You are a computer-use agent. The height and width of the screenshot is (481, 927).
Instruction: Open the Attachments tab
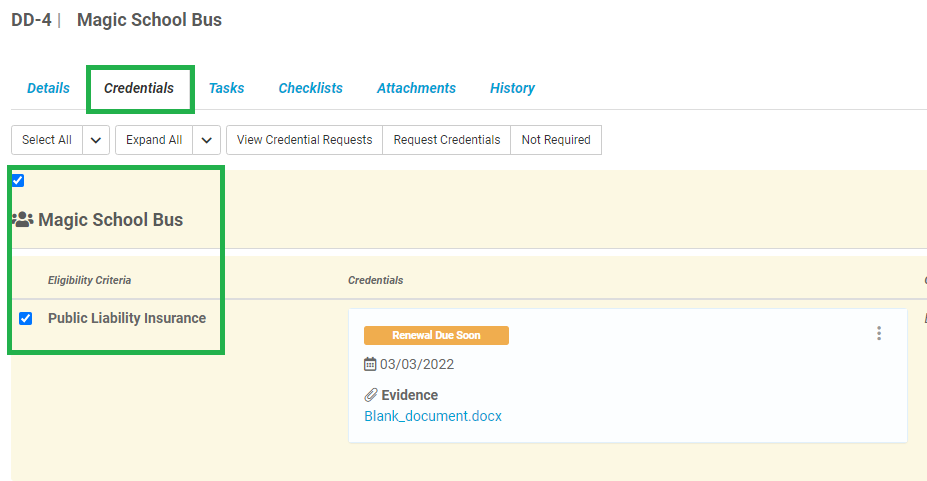(x=416, y=88)
